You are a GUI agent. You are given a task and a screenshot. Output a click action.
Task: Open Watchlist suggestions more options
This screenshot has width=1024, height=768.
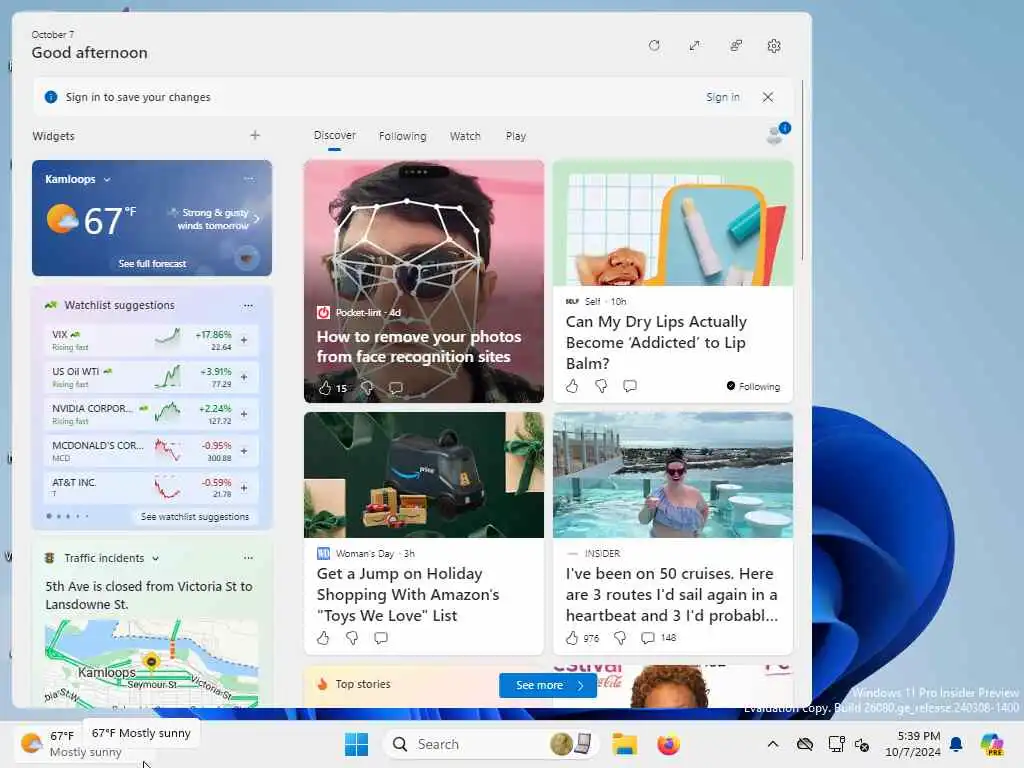[x=248, y=305]
